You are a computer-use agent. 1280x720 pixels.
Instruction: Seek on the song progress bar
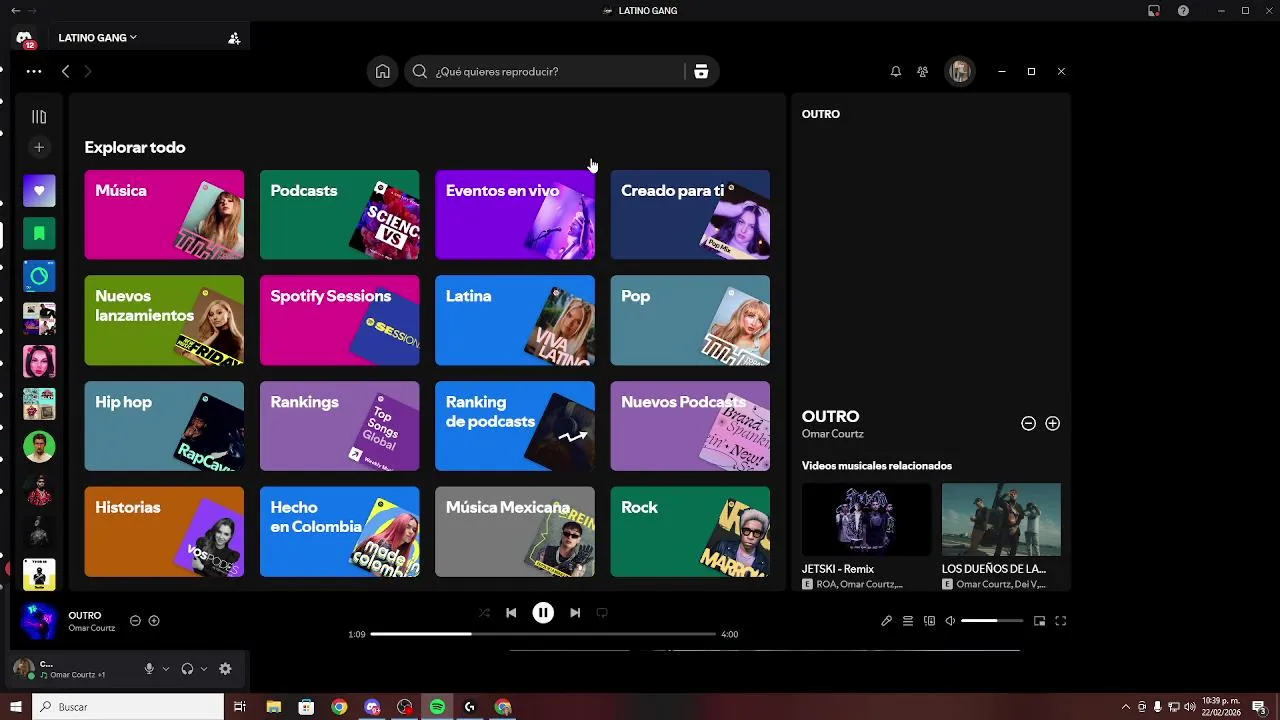pyautogui.click(x=543, y=634)
